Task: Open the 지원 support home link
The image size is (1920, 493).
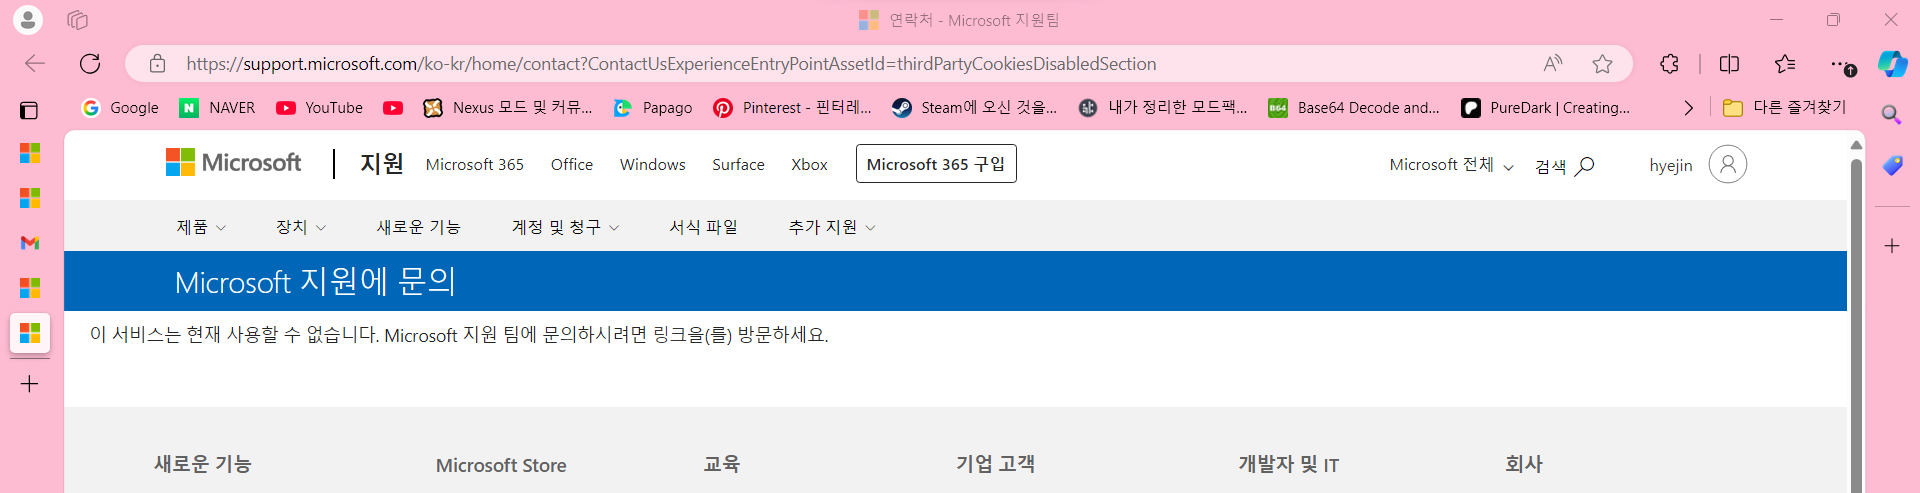Action: [x=382, y=163]
